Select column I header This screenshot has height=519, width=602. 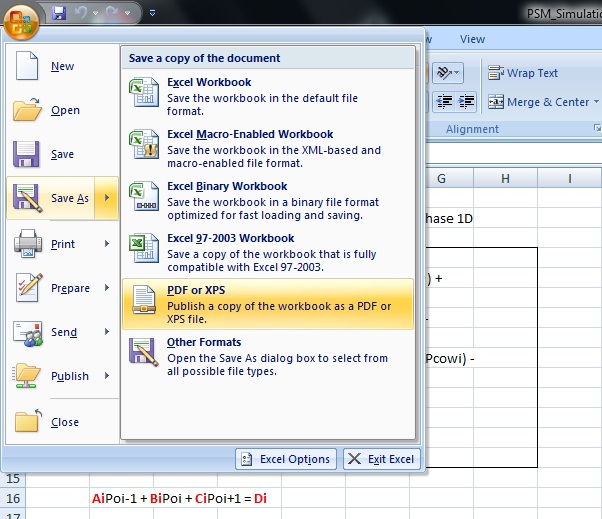tap(570, 179)
